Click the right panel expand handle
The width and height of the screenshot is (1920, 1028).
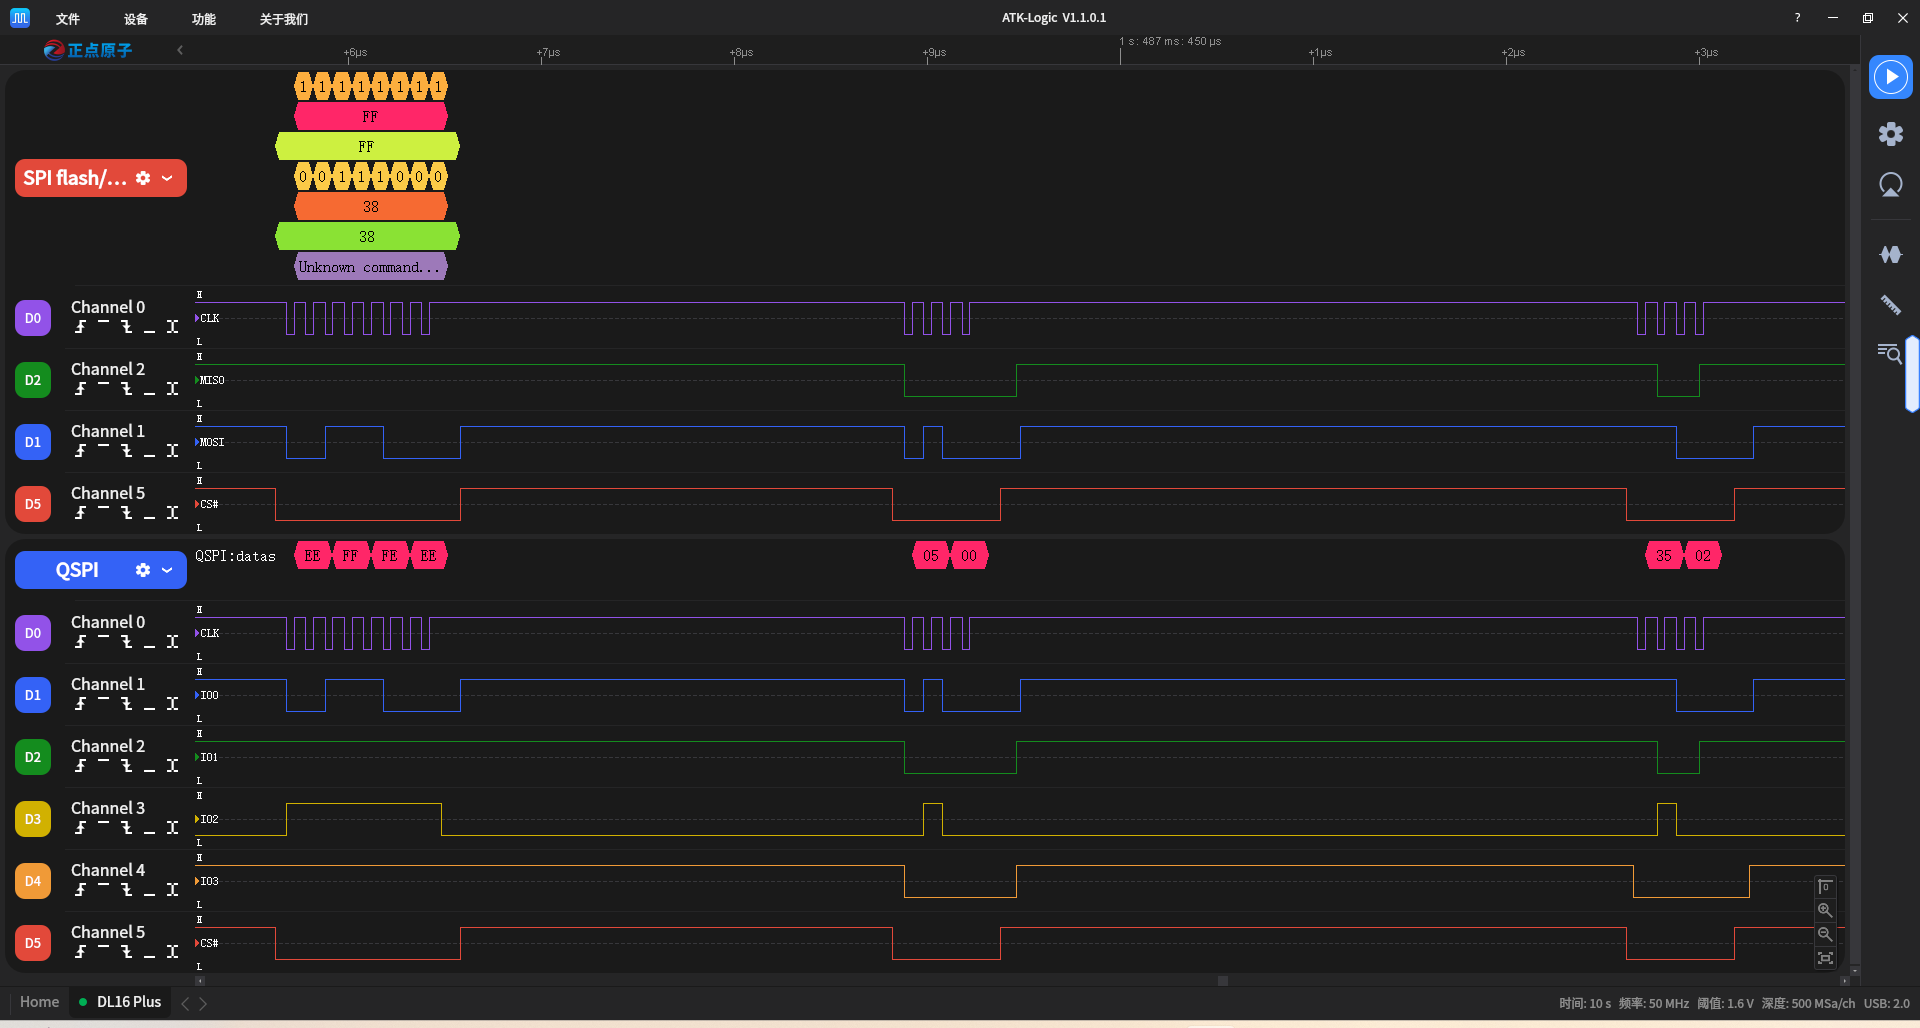1912,374
